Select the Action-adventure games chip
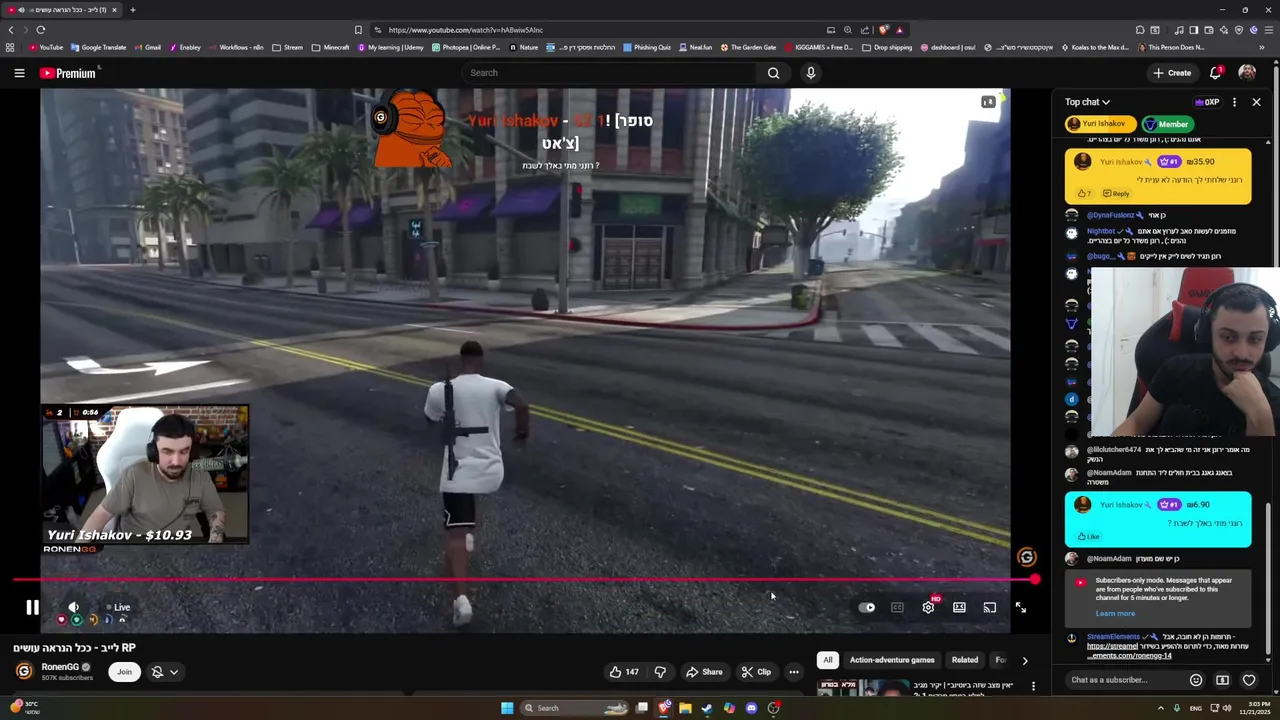 (892, 660)
